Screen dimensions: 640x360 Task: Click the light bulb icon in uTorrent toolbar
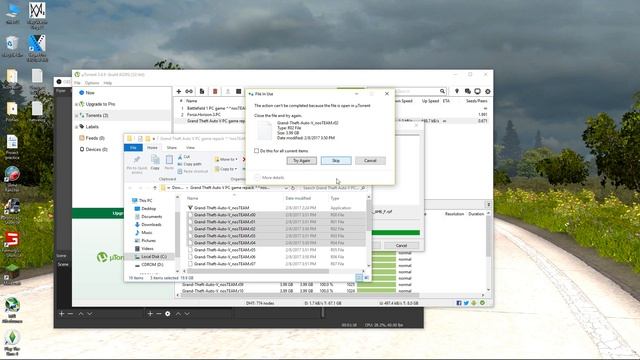pyautogui.click(x=457, y=91)
